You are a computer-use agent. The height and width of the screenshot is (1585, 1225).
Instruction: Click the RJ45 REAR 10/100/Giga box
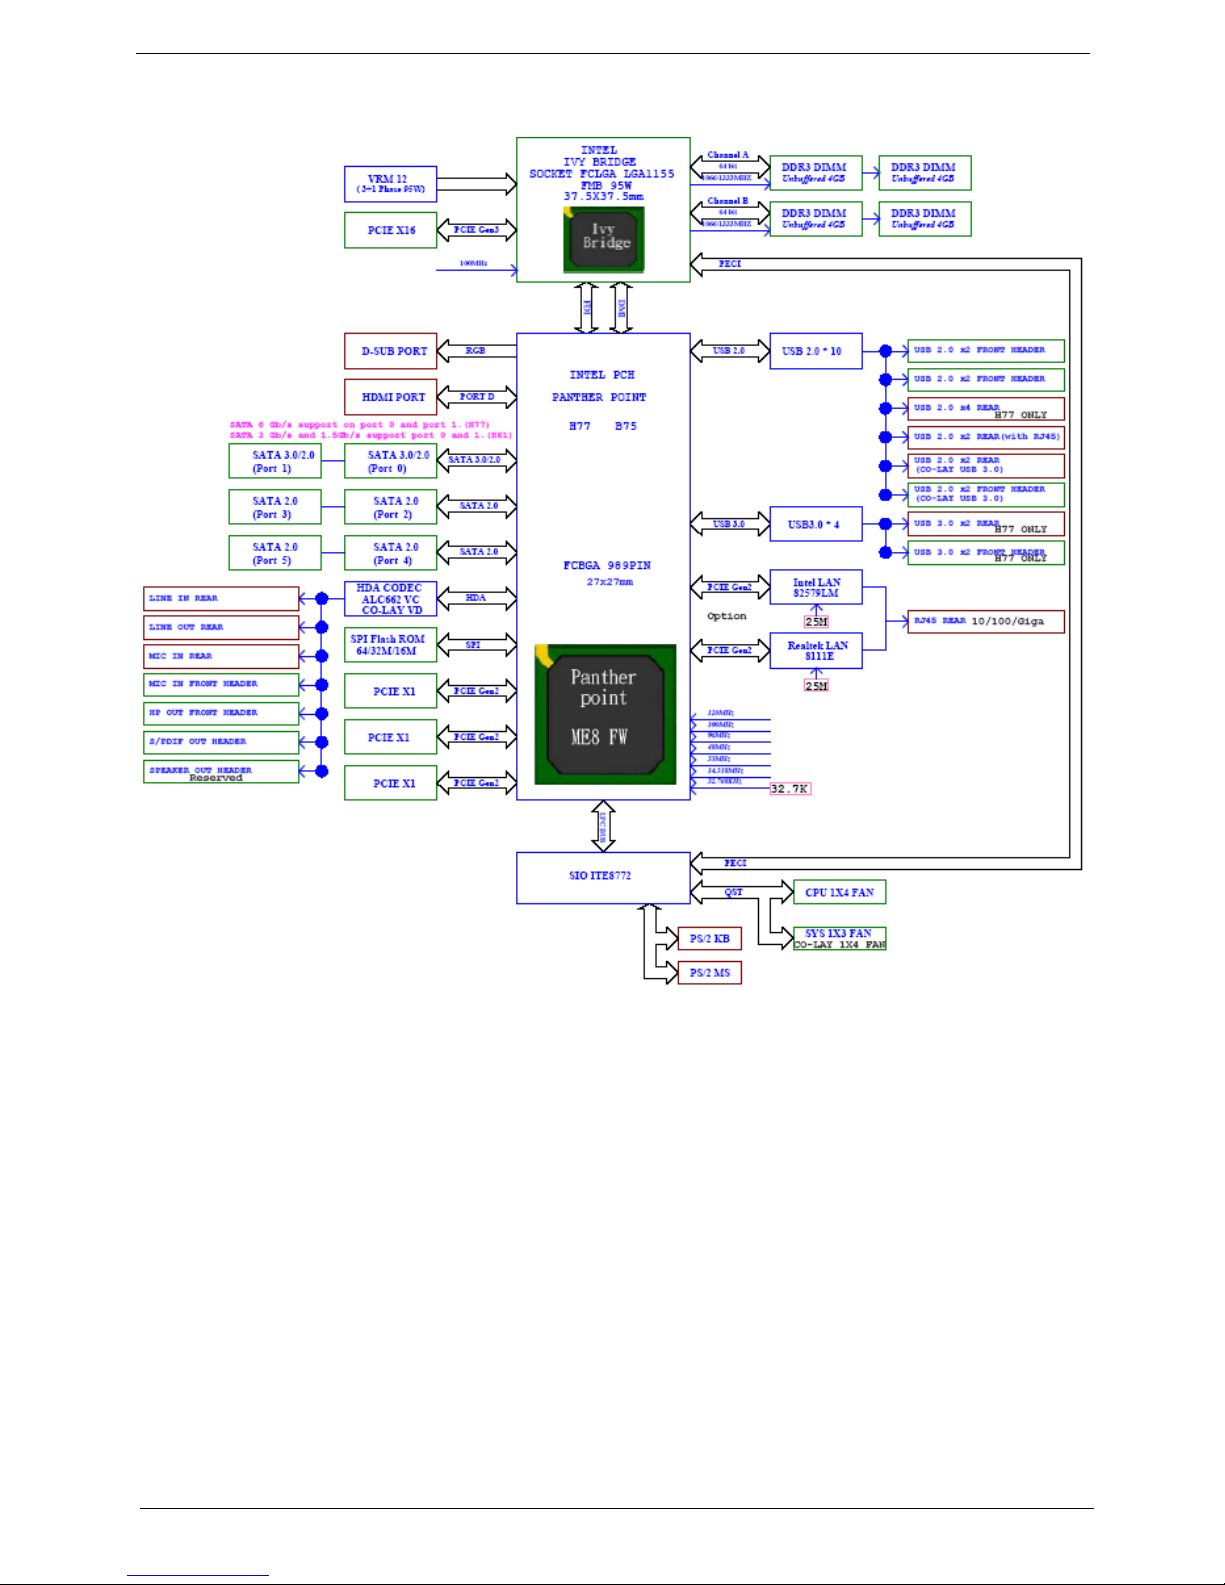pos(986,622)
